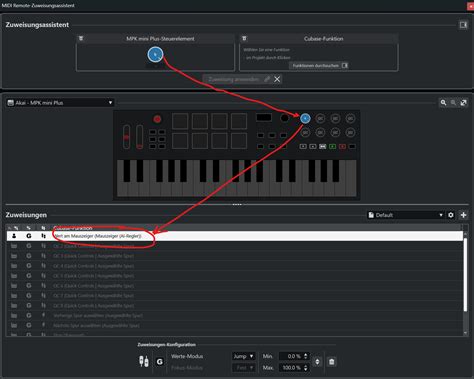Open the Akai MPK mini Plus dropdown
The height and width of the screenshot is (379, 474).
coord(60,103)
